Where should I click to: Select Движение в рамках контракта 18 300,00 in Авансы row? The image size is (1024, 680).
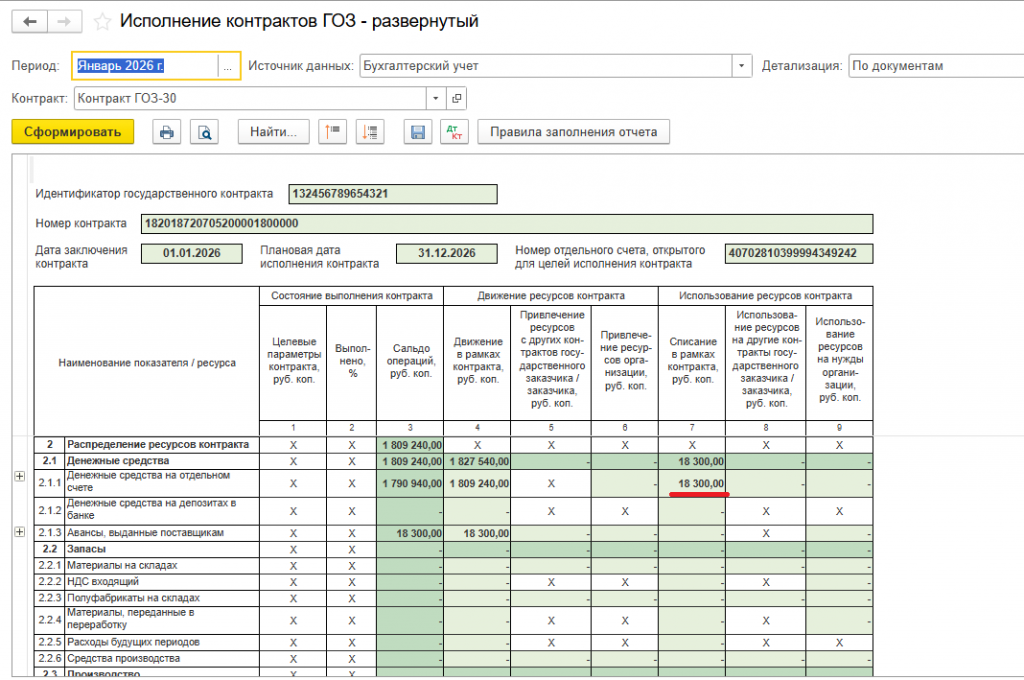tap(477, 534)
